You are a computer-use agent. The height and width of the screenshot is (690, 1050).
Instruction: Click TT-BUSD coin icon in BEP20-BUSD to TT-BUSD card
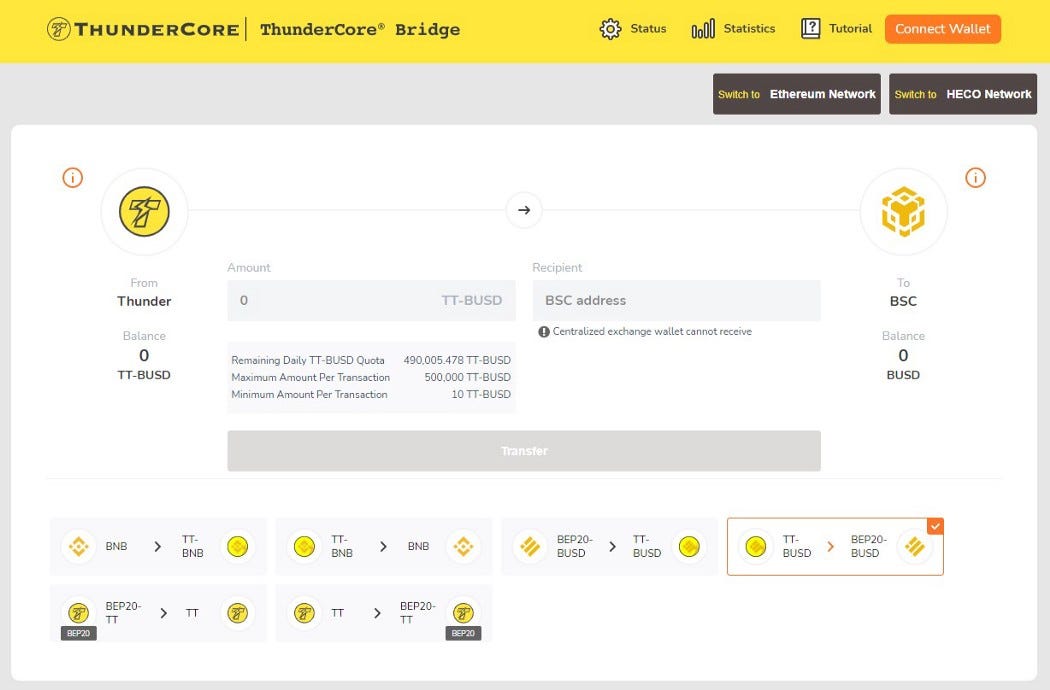[x=688, y=547]
